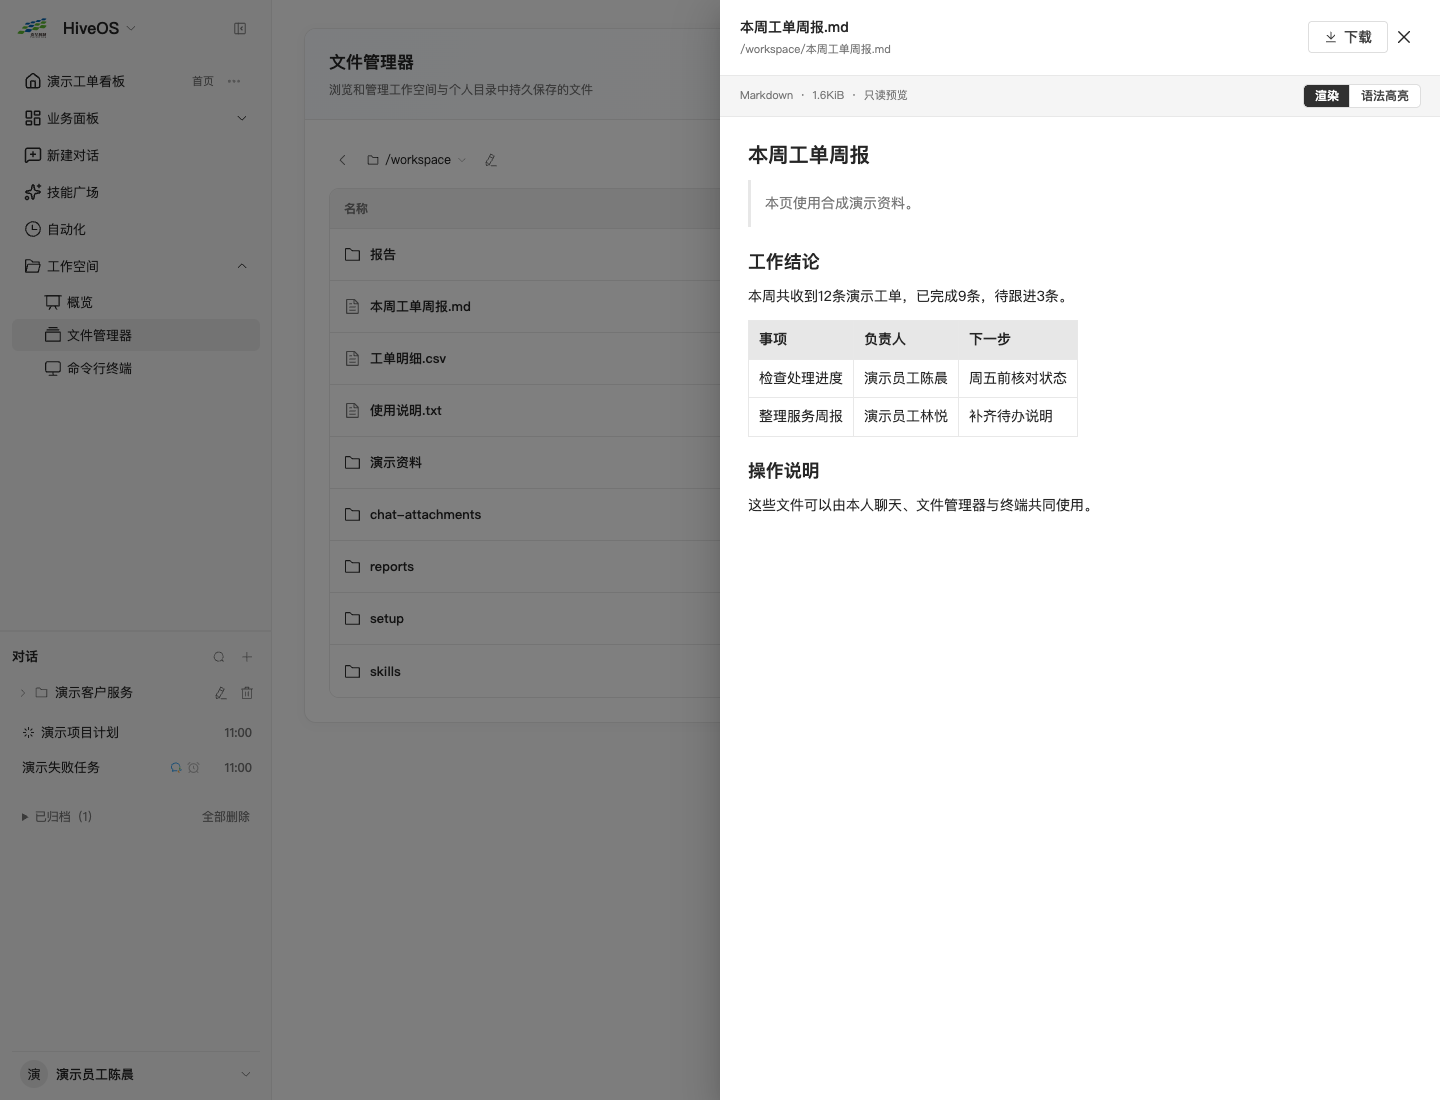1440x1100 pixels.
Task: Edit the /workspace path with the pencil icon
Action: point(490,160)
